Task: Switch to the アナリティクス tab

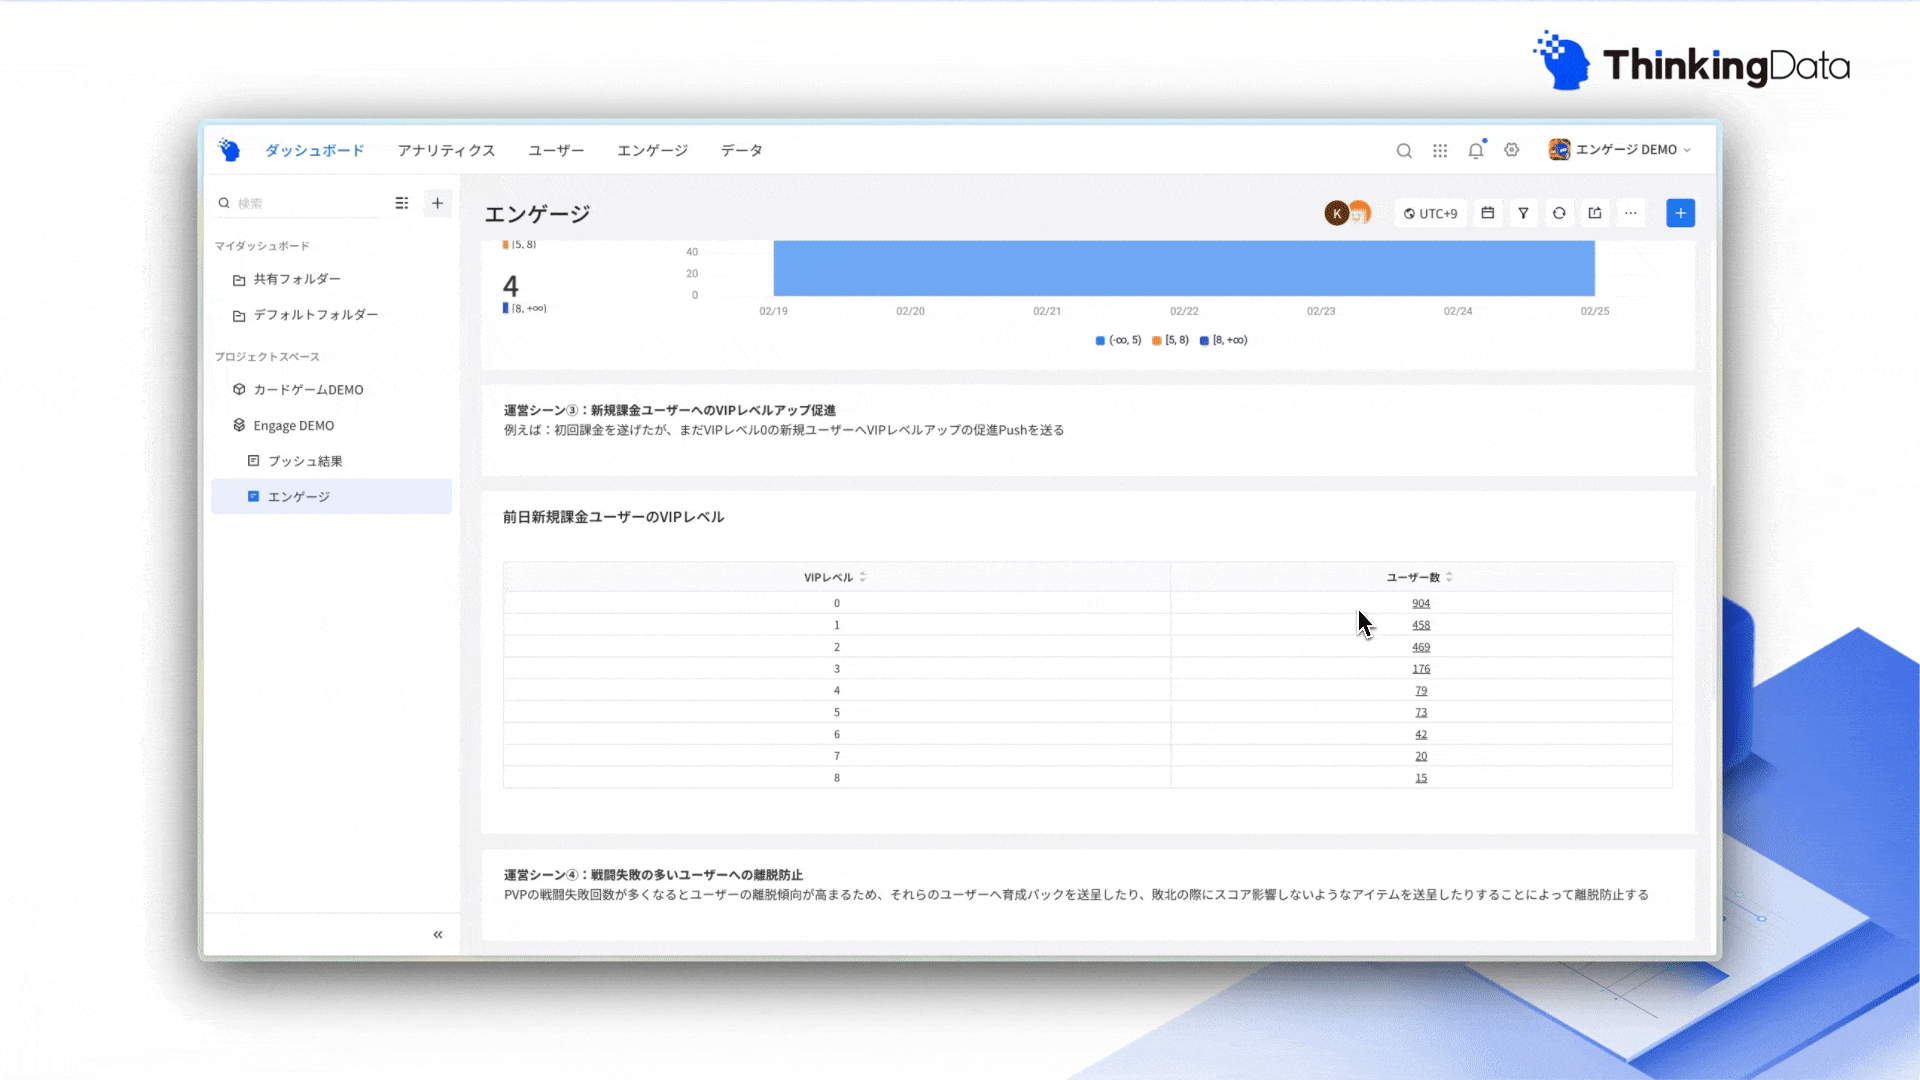Action: tap(446, 150)
